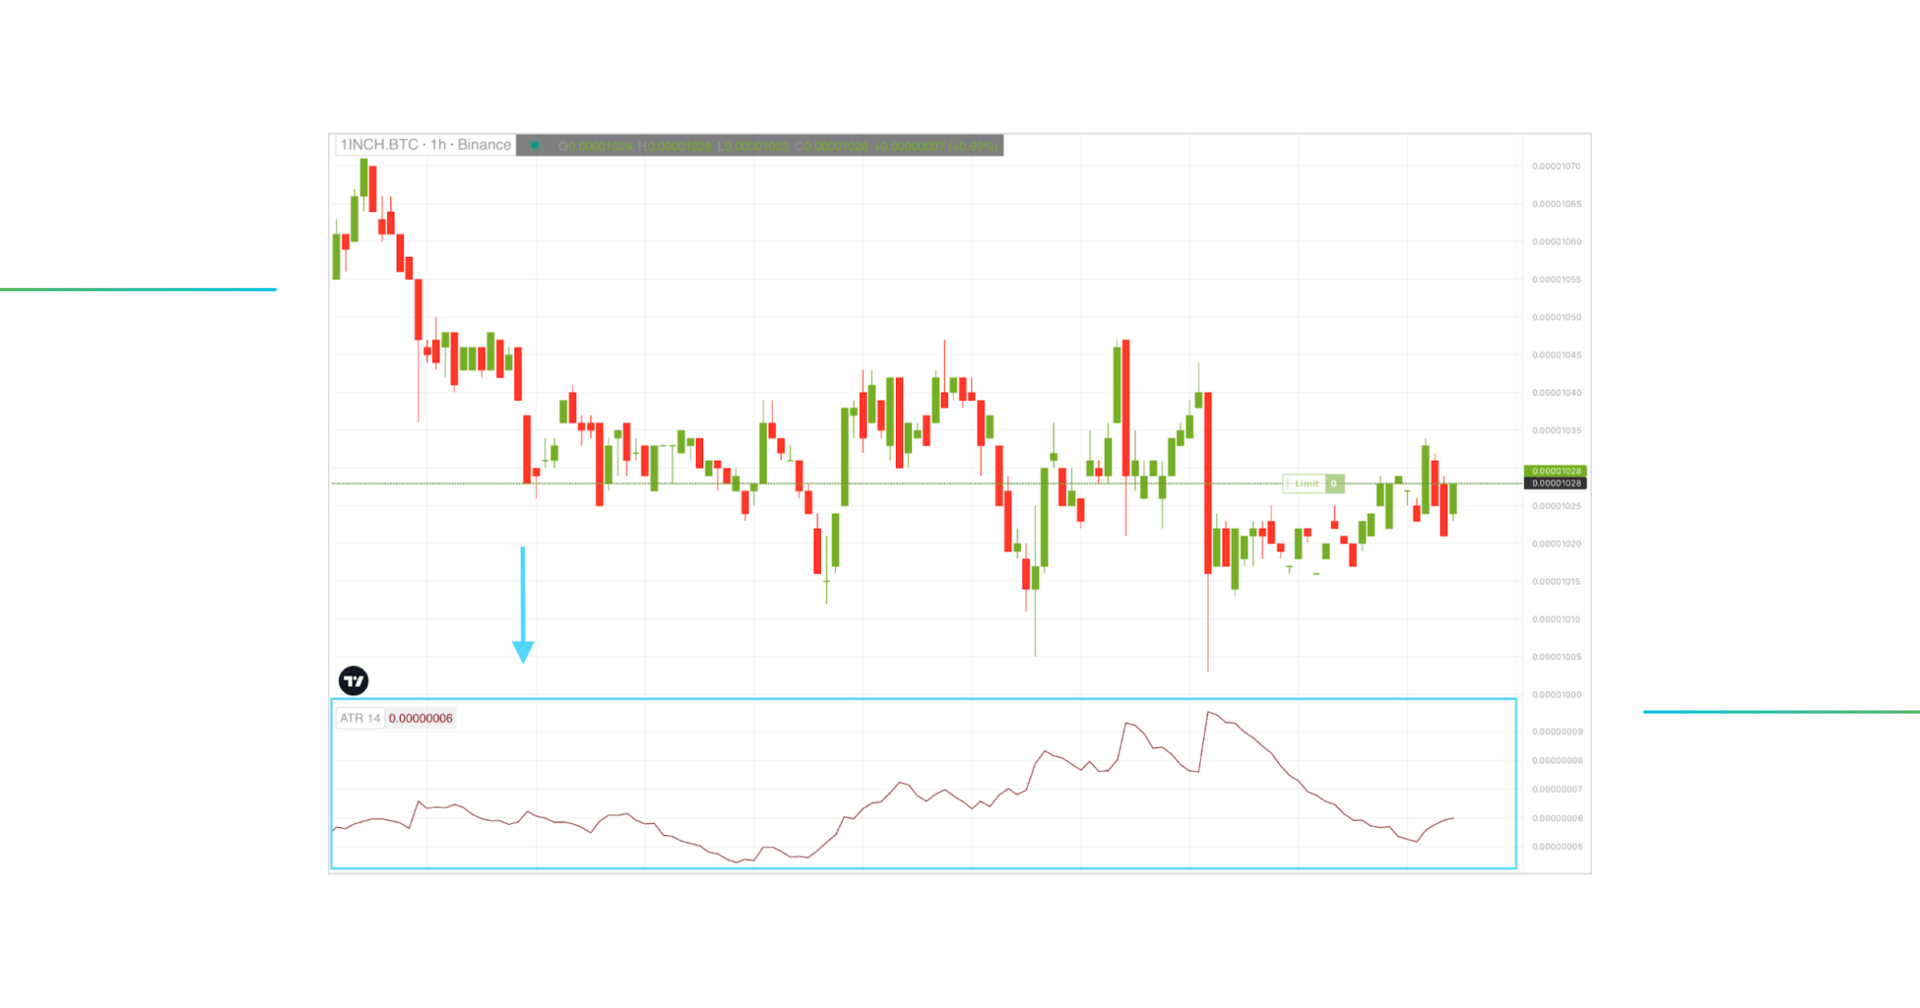The image size is (1920, 1008).
Task: Select the ATR 14 indicator label
Action: pos(360,718)
